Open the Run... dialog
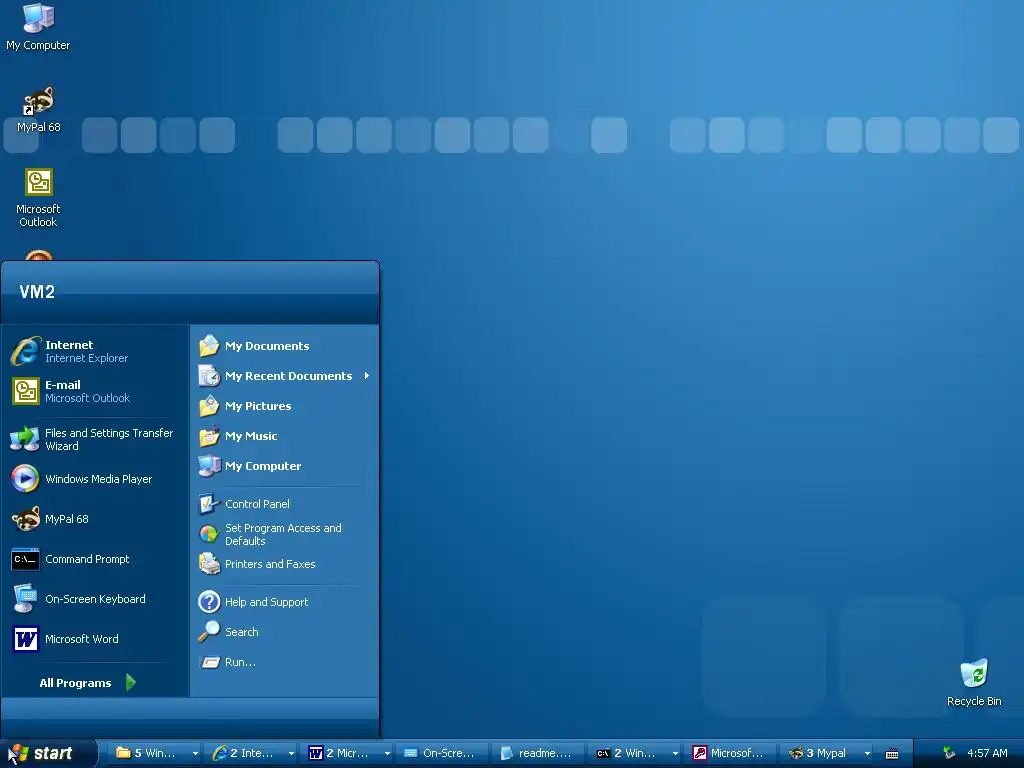Screen dimensions: 1024x768 point(284,662)
